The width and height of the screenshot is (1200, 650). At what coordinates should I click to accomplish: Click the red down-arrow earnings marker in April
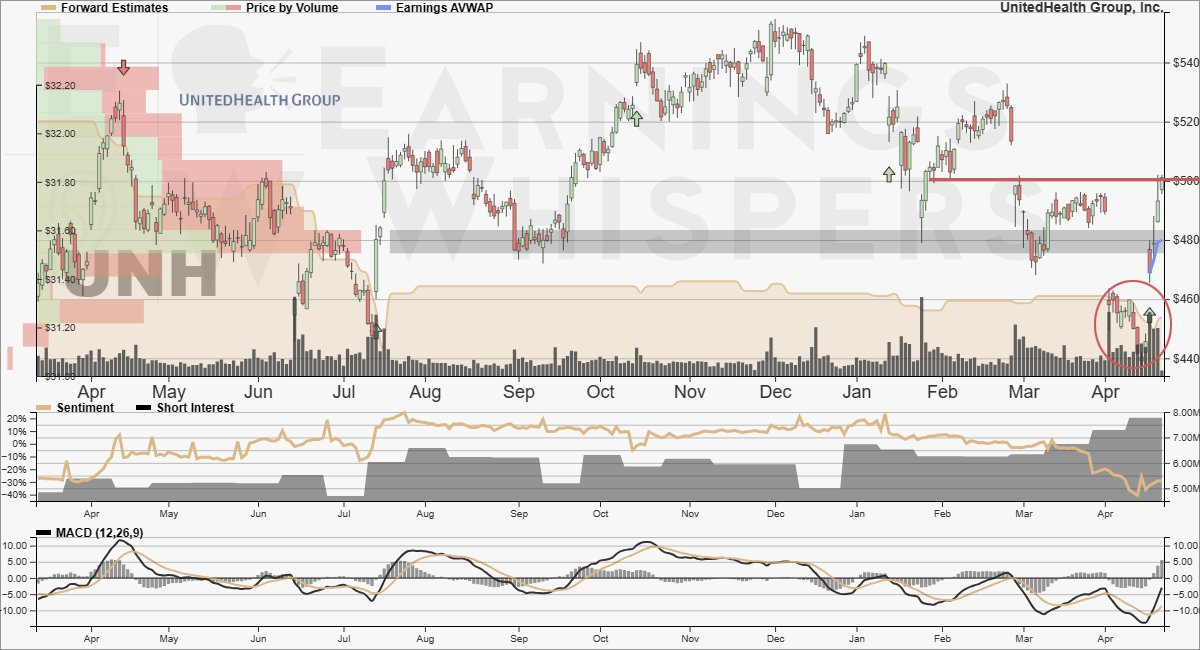pos(123,67)
